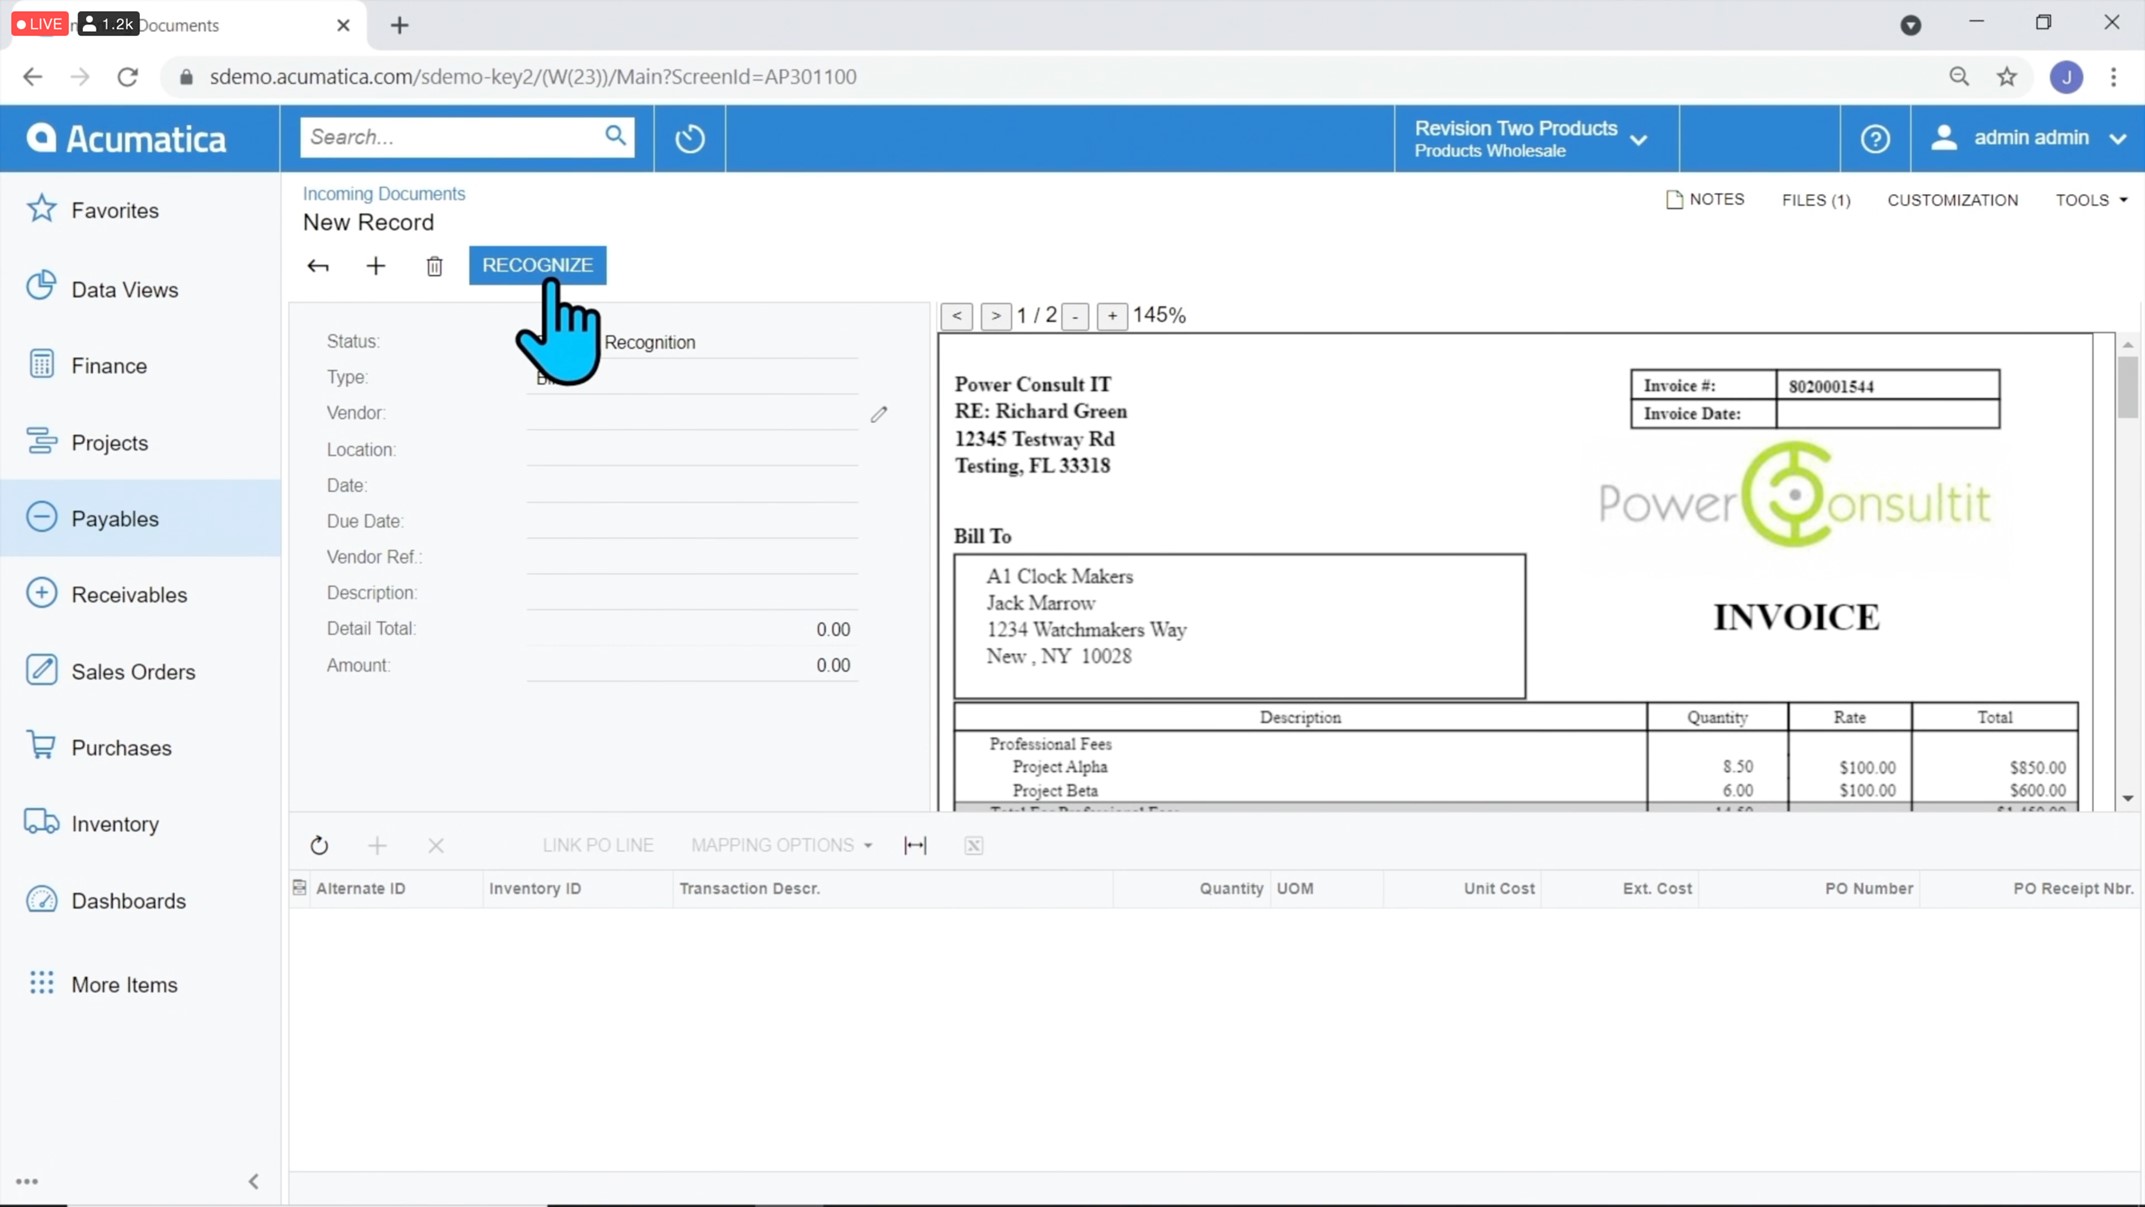
Task: Delete the record with trash icon
Action: 434,266
